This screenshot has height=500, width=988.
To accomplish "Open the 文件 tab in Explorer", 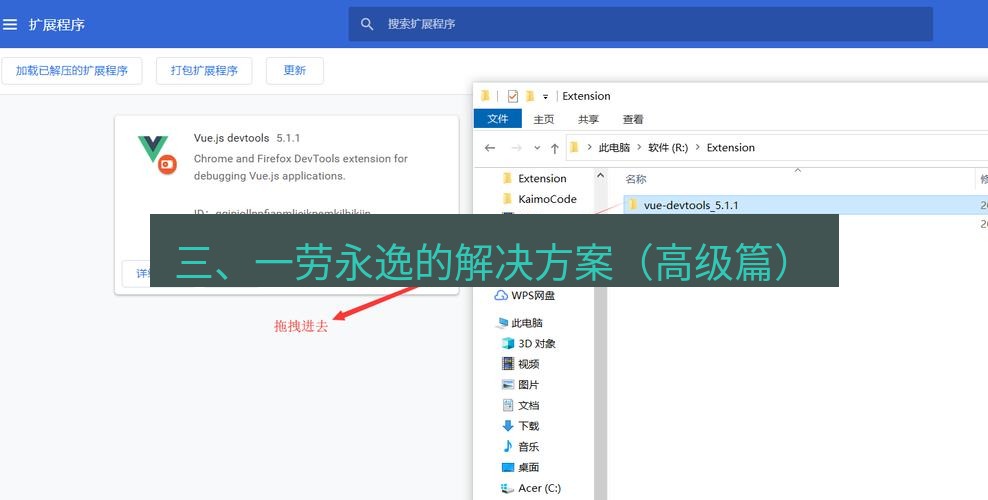I will click(498, 118).
